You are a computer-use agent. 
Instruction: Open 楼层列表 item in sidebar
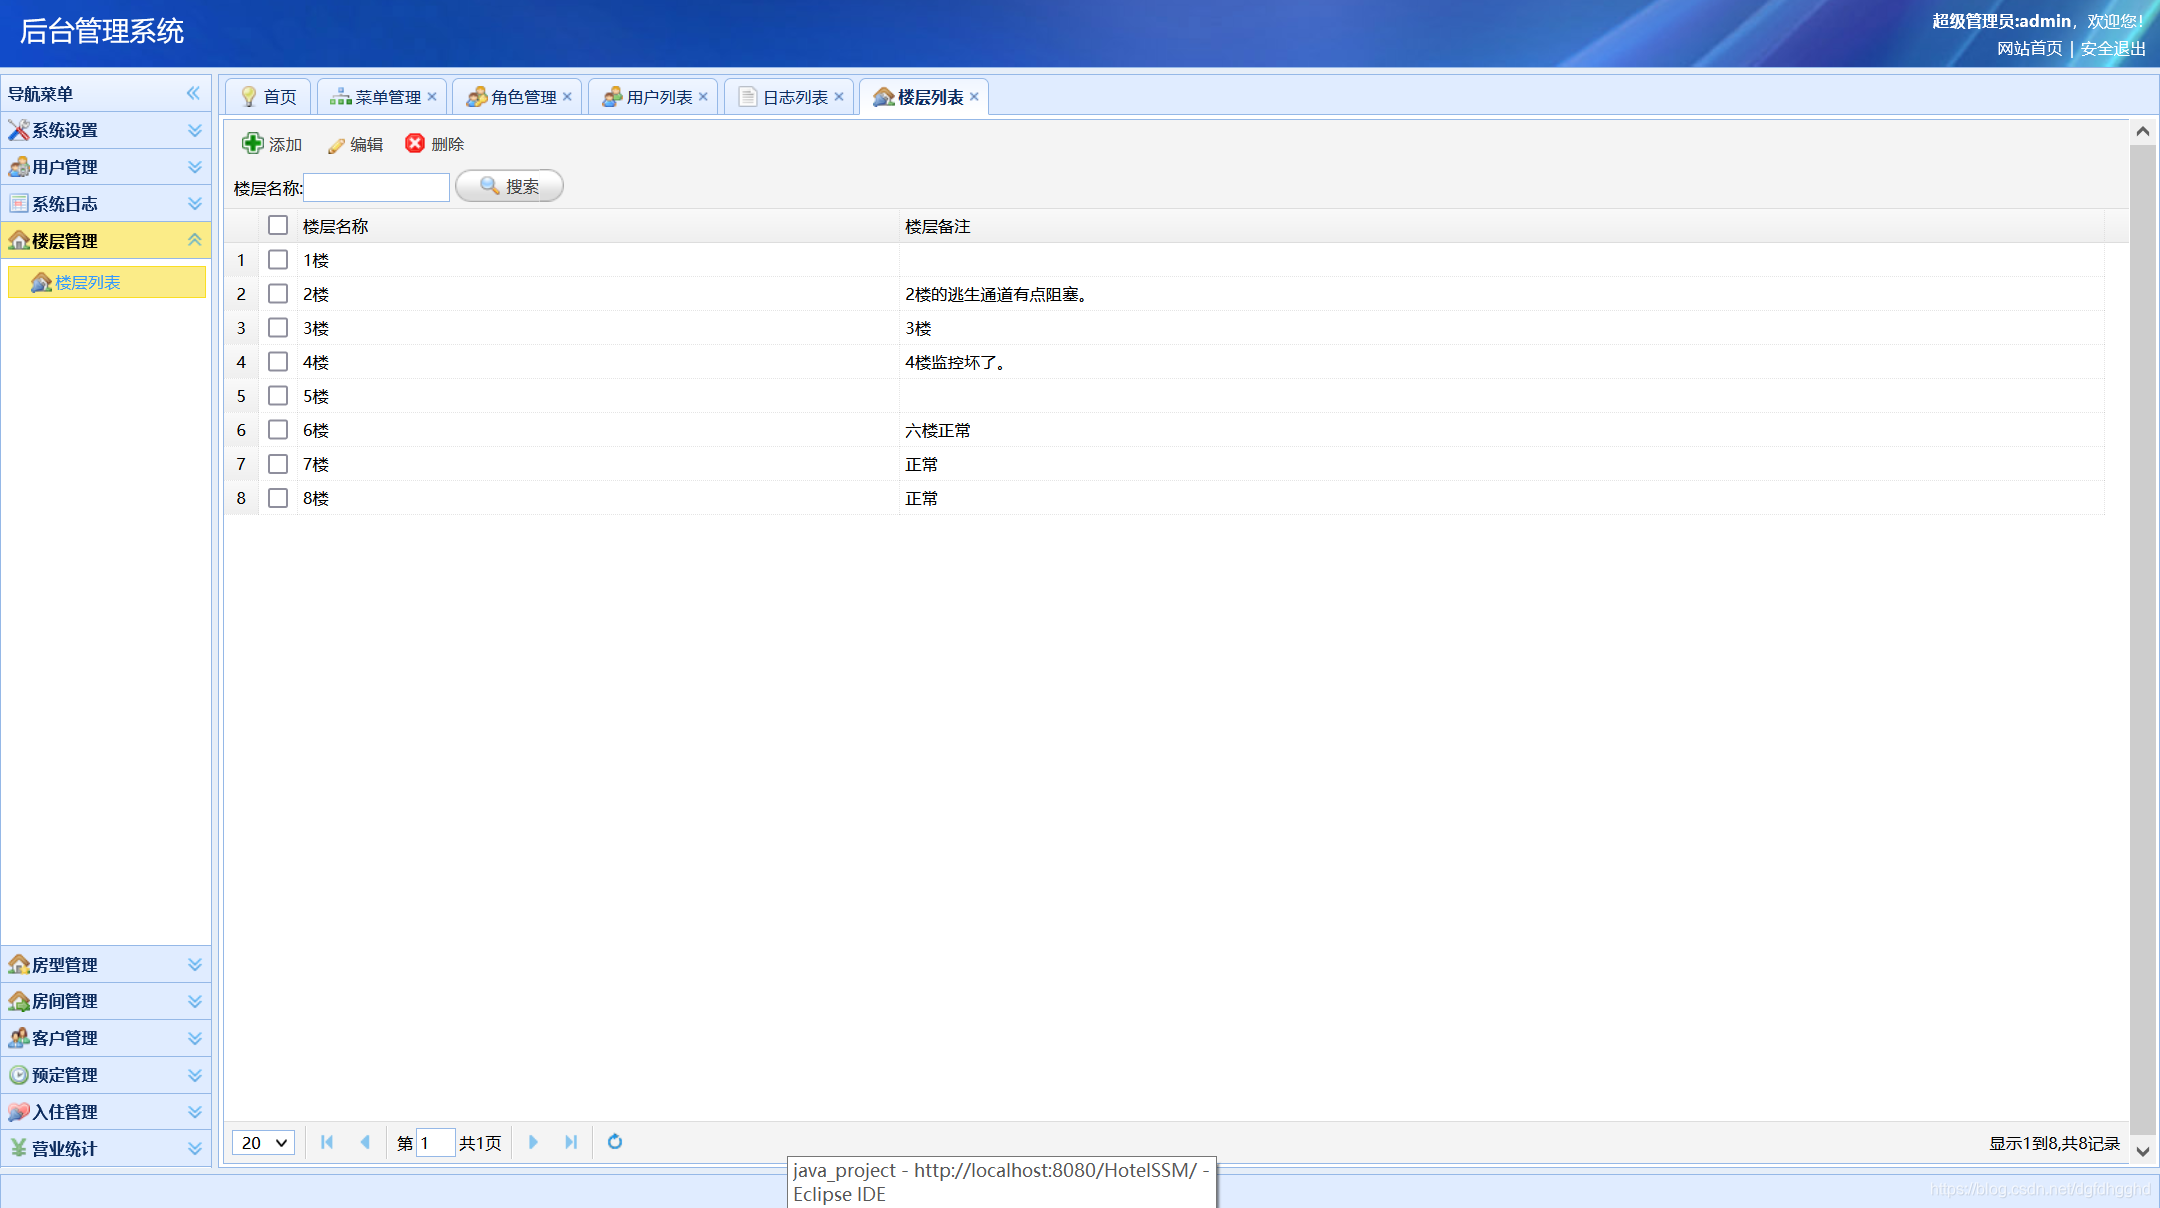pyautogui.click(x=107, y=282)
